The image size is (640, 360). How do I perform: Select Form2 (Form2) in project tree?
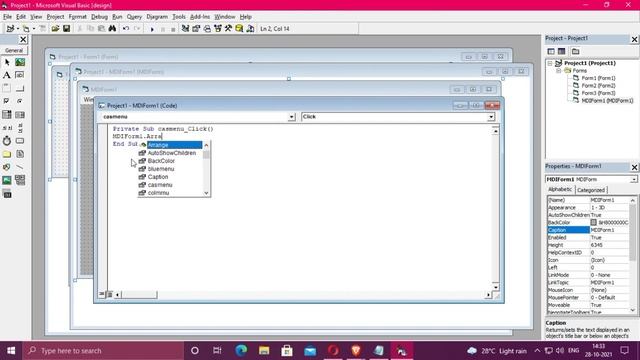point(598,86)
